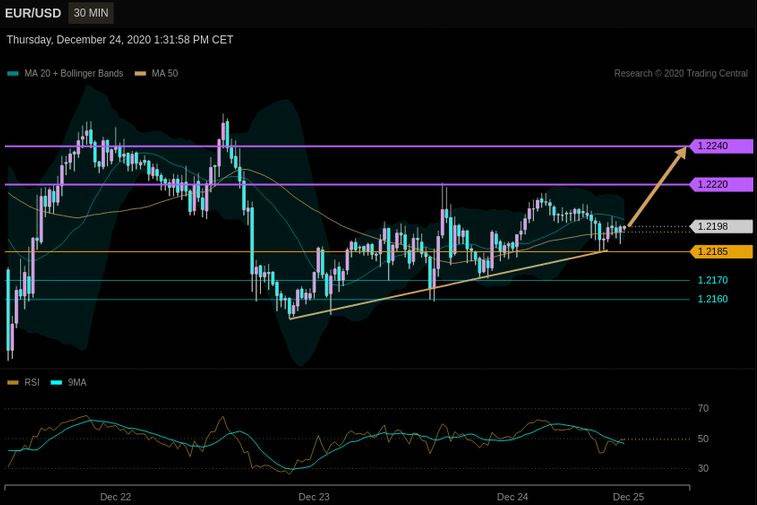Image resolution: width=757 pixels, height=505 pixels.
Task: Click the RSI 70 level label
Action: point(703,408)
